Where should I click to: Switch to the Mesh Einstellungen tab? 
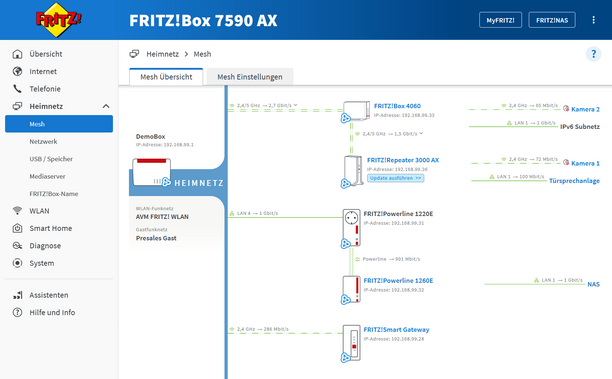(250, 77)
